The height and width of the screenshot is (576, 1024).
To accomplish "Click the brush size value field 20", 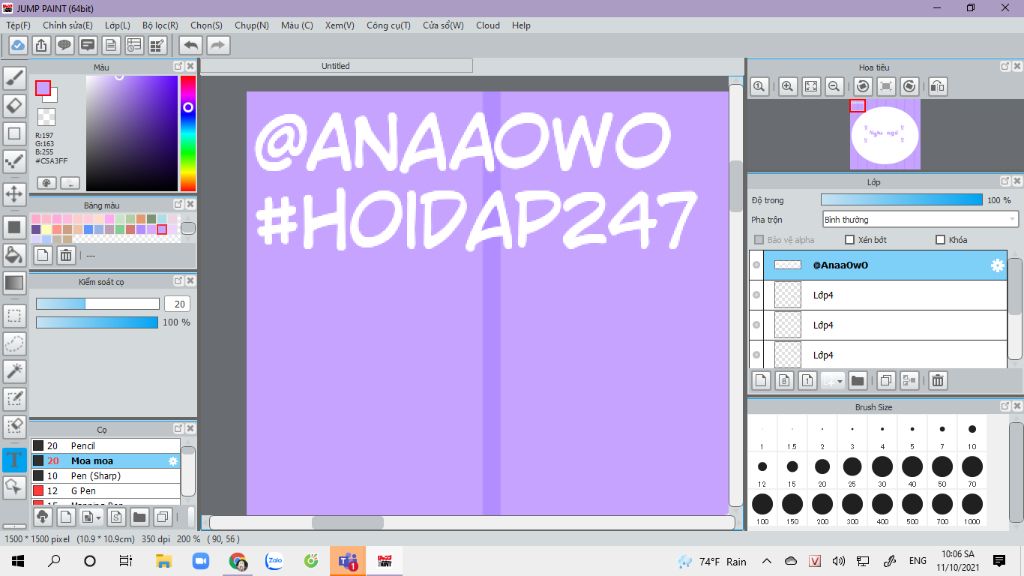I will pos(178,304).
